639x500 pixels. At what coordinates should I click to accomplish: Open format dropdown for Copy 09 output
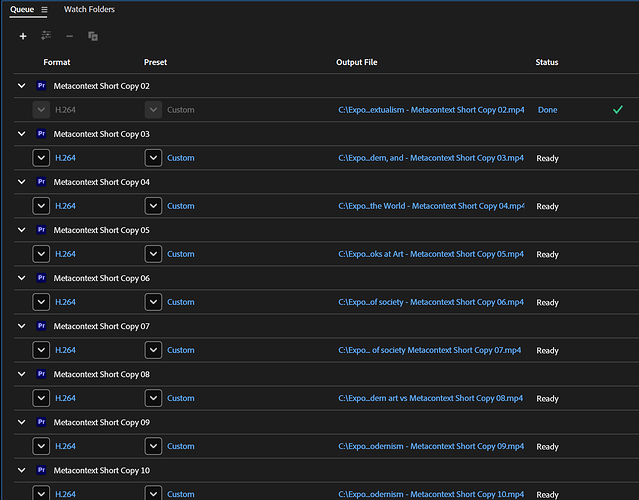click(41, 446)
